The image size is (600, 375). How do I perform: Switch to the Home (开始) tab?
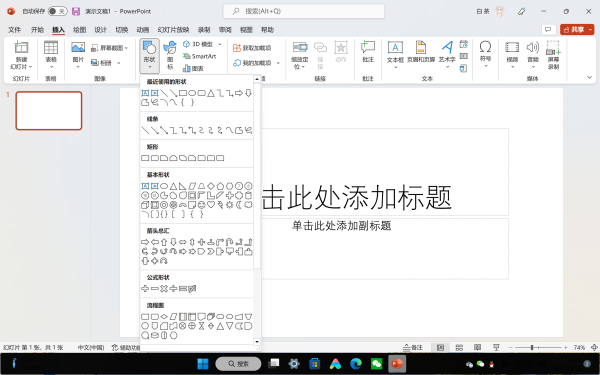coord(37,30)
